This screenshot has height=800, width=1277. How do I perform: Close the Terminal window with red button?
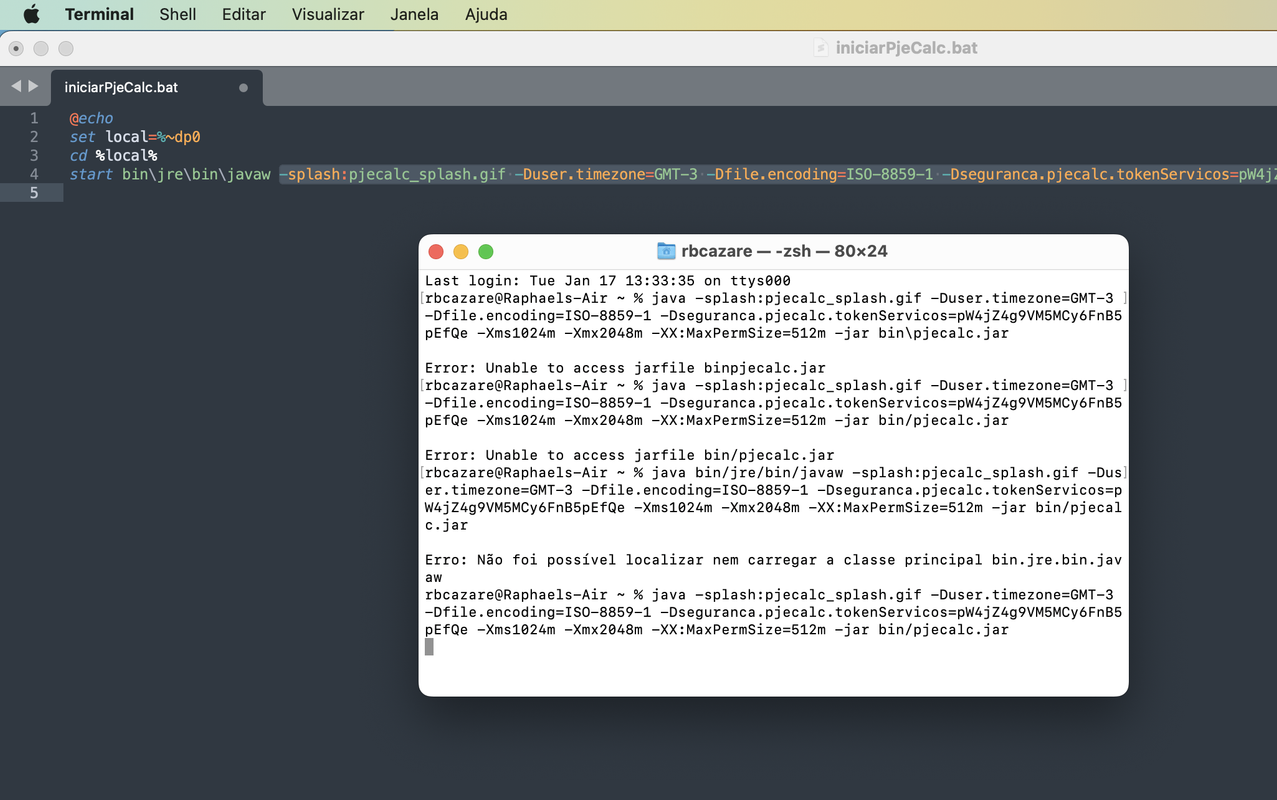pyautogui.click(x=436, y=252)
